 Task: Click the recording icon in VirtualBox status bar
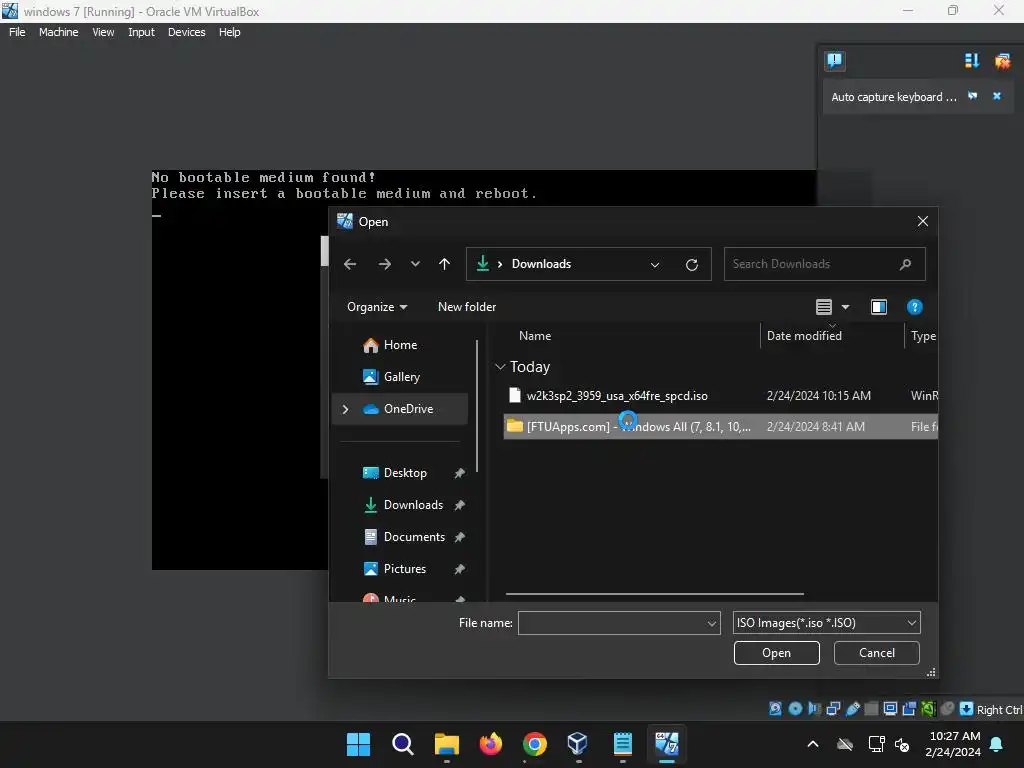tap(909, 709)
